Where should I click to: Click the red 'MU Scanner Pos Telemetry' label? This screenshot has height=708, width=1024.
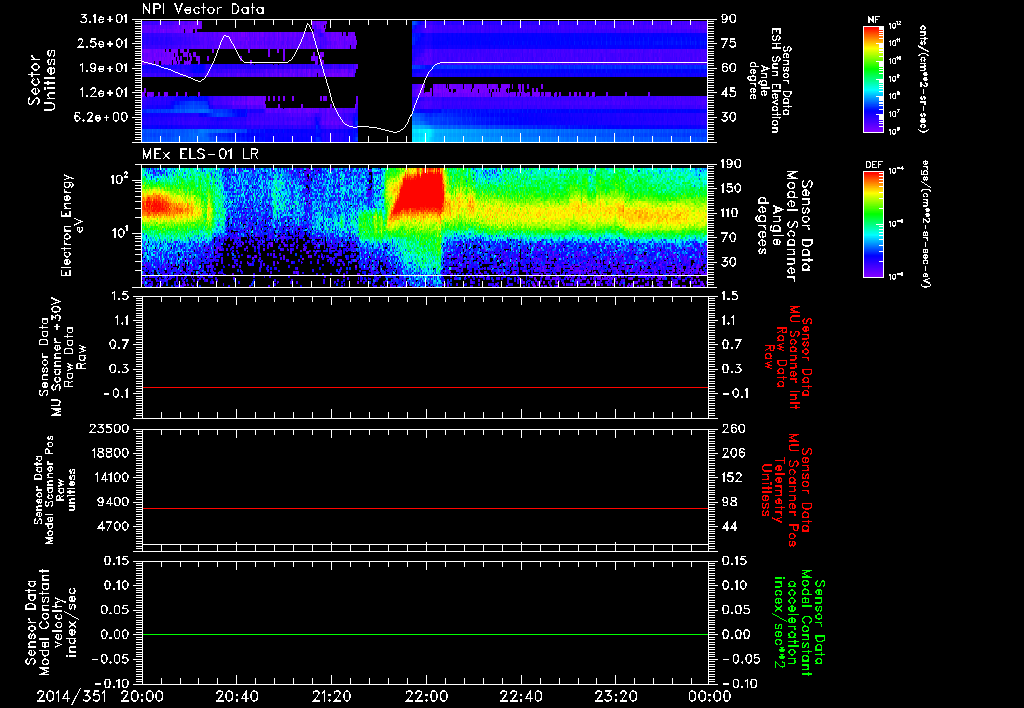[x=786, y=490]
